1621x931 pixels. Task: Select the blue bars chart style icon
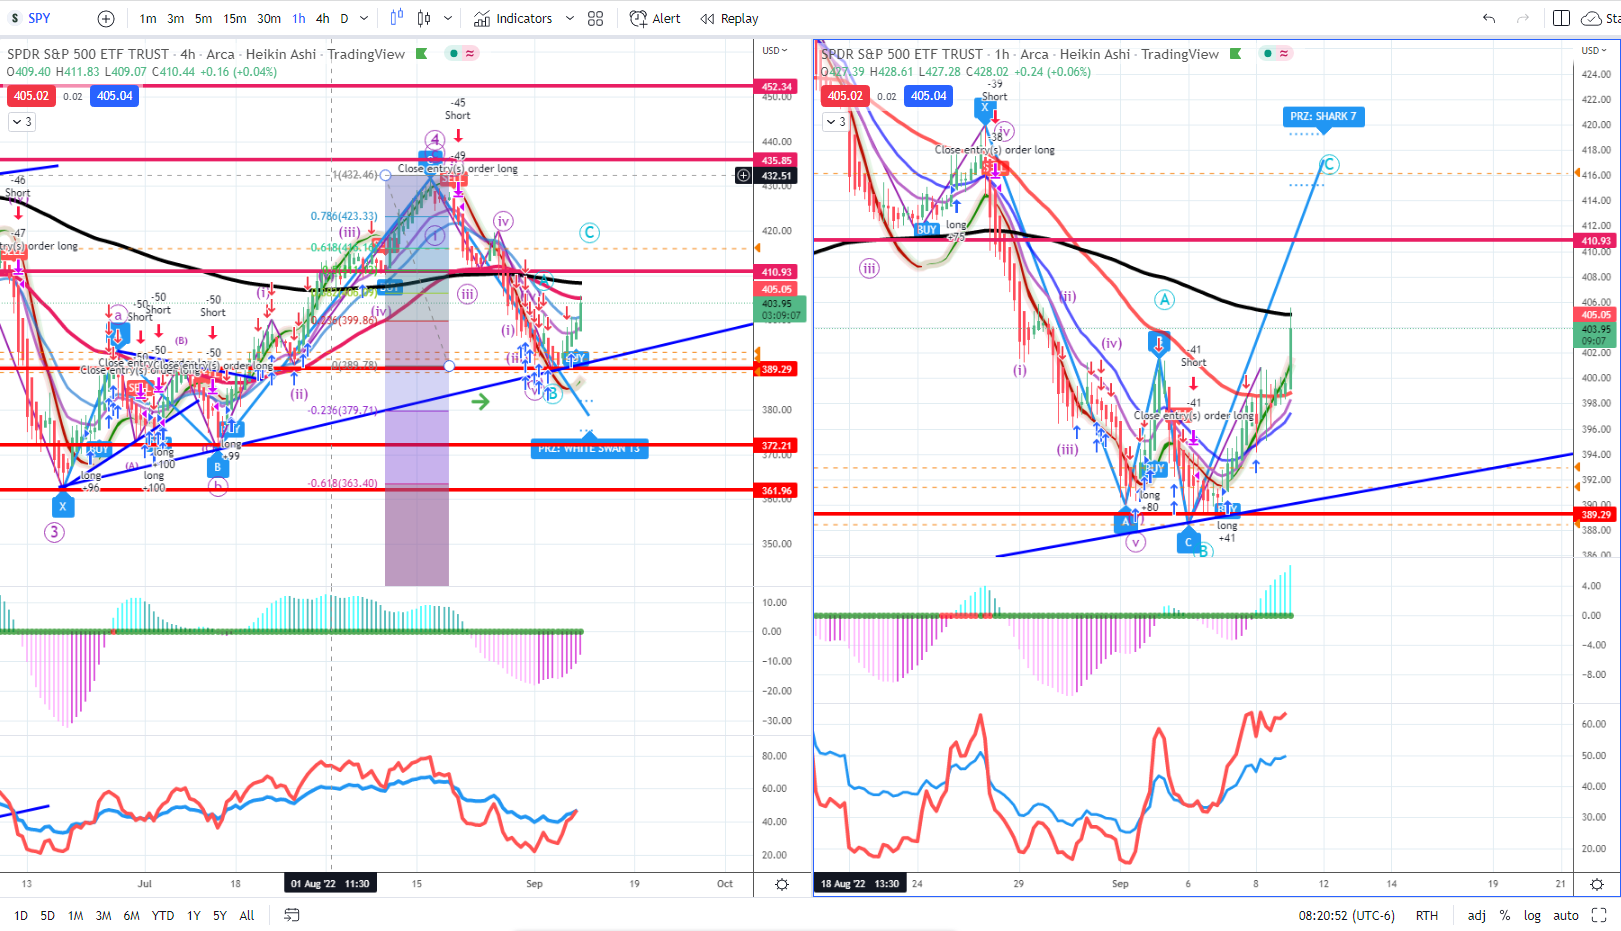[x=397, y=18]
